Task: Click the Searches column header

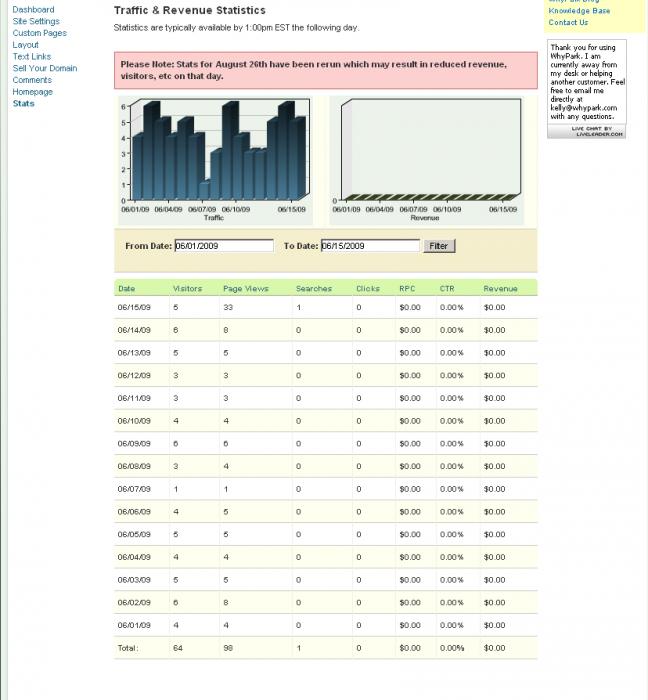Action: (314, 288)
